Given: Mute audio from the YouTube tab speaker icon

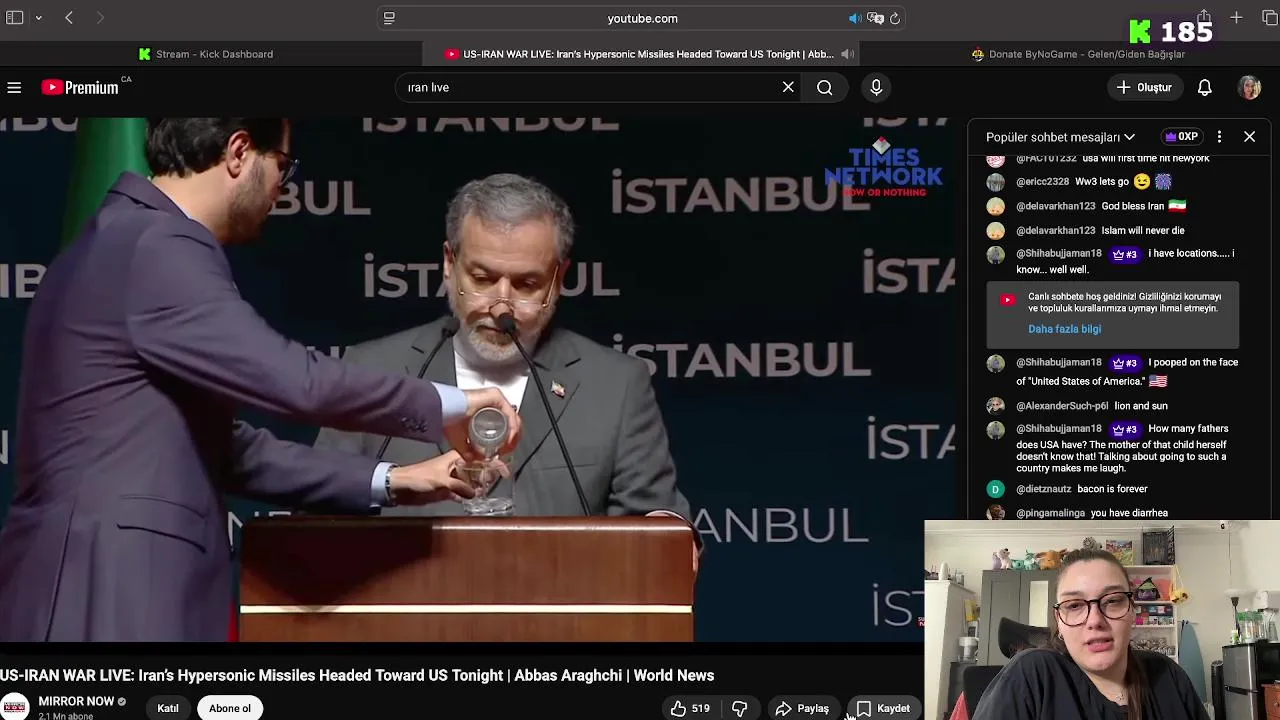Looking at the screenshot, I should click(847, 54).
